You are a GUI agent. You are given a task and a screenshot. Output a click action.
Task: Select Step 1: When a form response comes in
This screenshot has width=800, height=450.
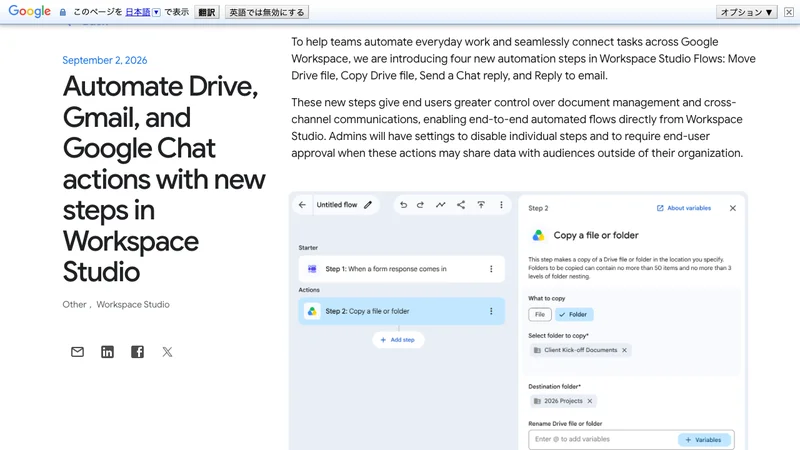click(x=402, y=269)
